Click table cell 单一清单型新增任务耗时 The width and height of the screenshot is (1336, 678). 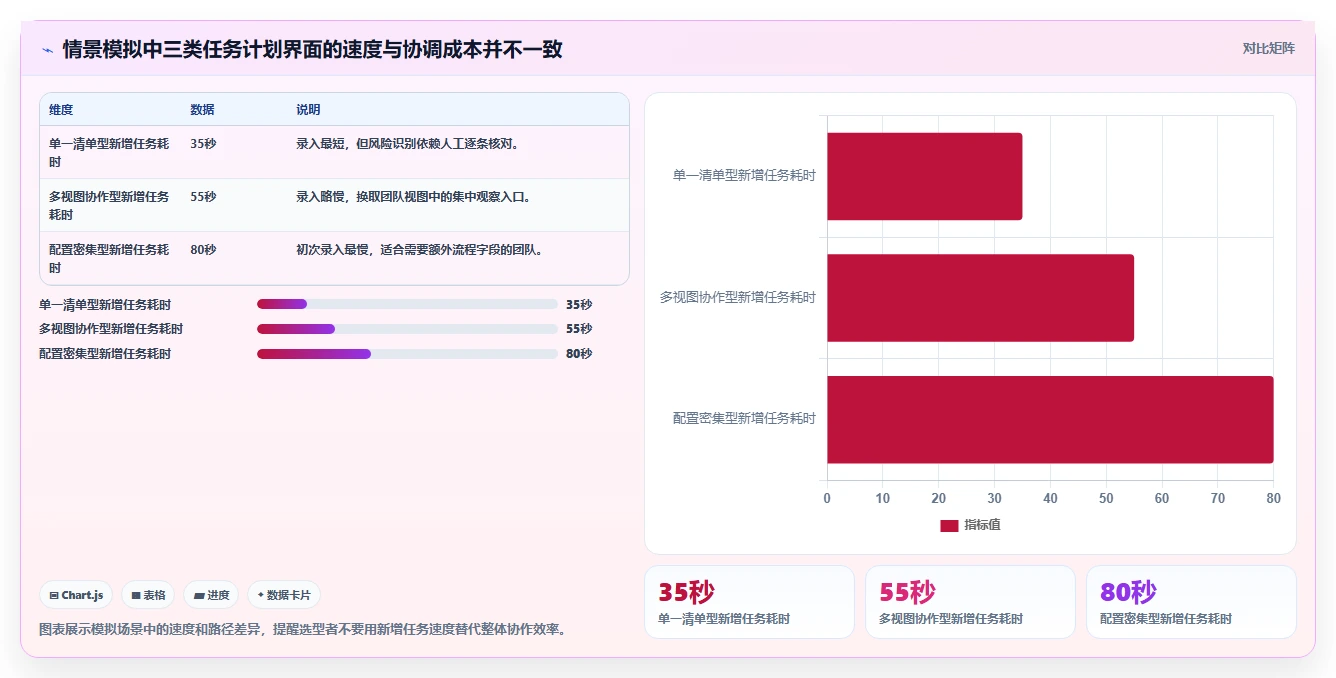[109, 152]
